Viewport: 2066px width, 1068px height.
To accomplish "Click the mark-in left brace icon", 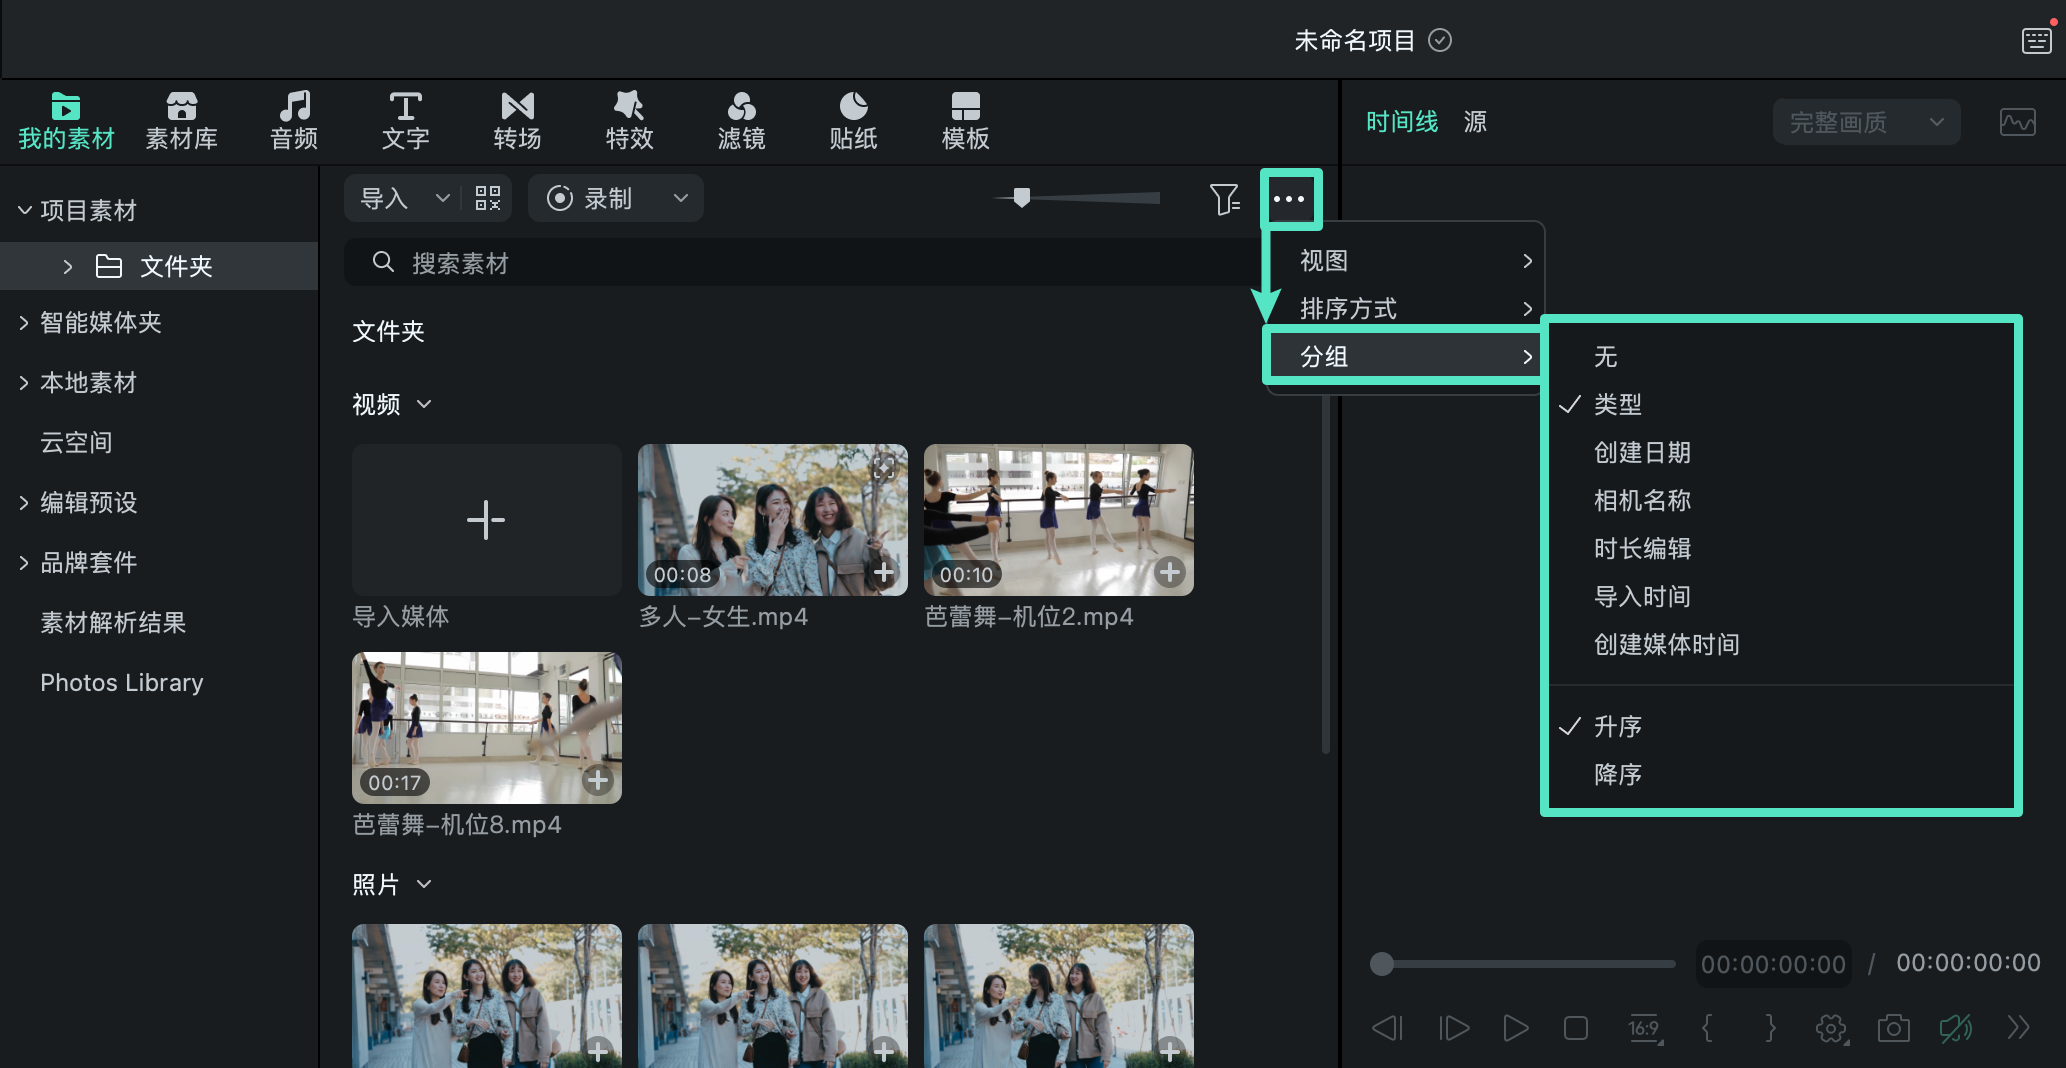I will point(1707,1028).
